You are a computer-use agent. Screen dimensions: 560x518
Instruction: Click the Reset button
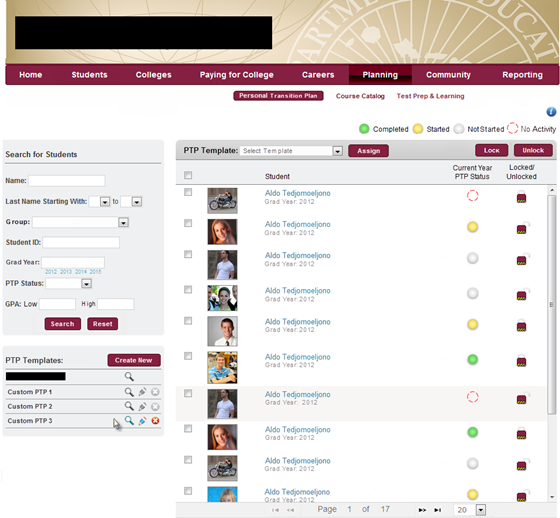tap(102, 324)
